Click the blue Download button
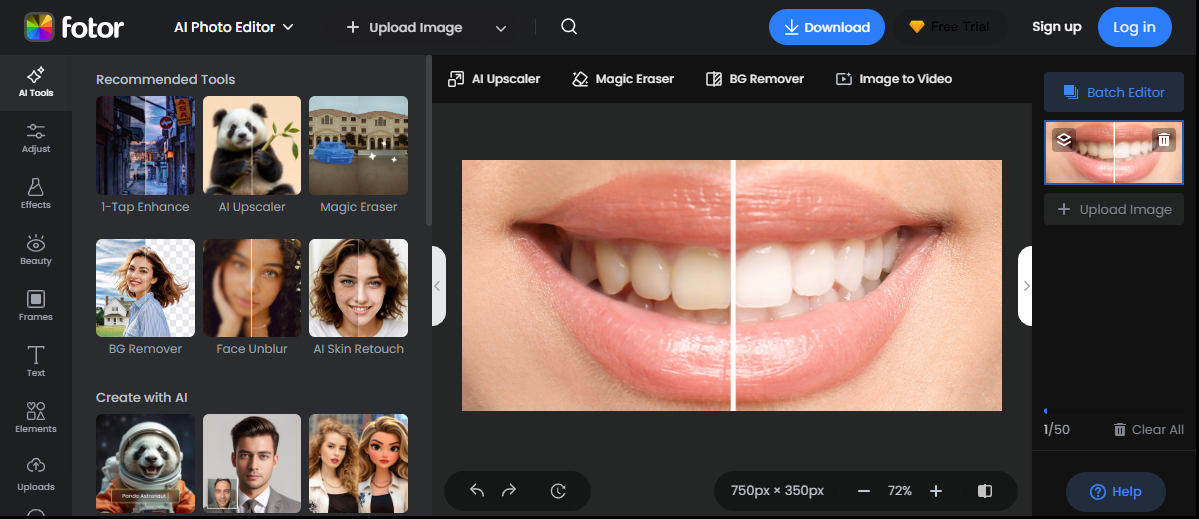 (827, 27)
